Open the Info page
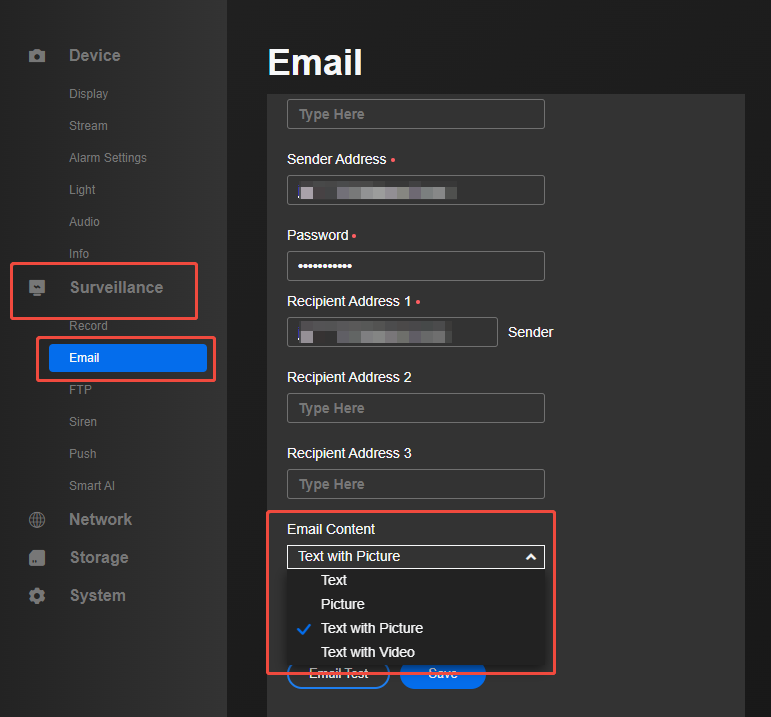The height and width of the screenshot is (717, 771). 79,254
